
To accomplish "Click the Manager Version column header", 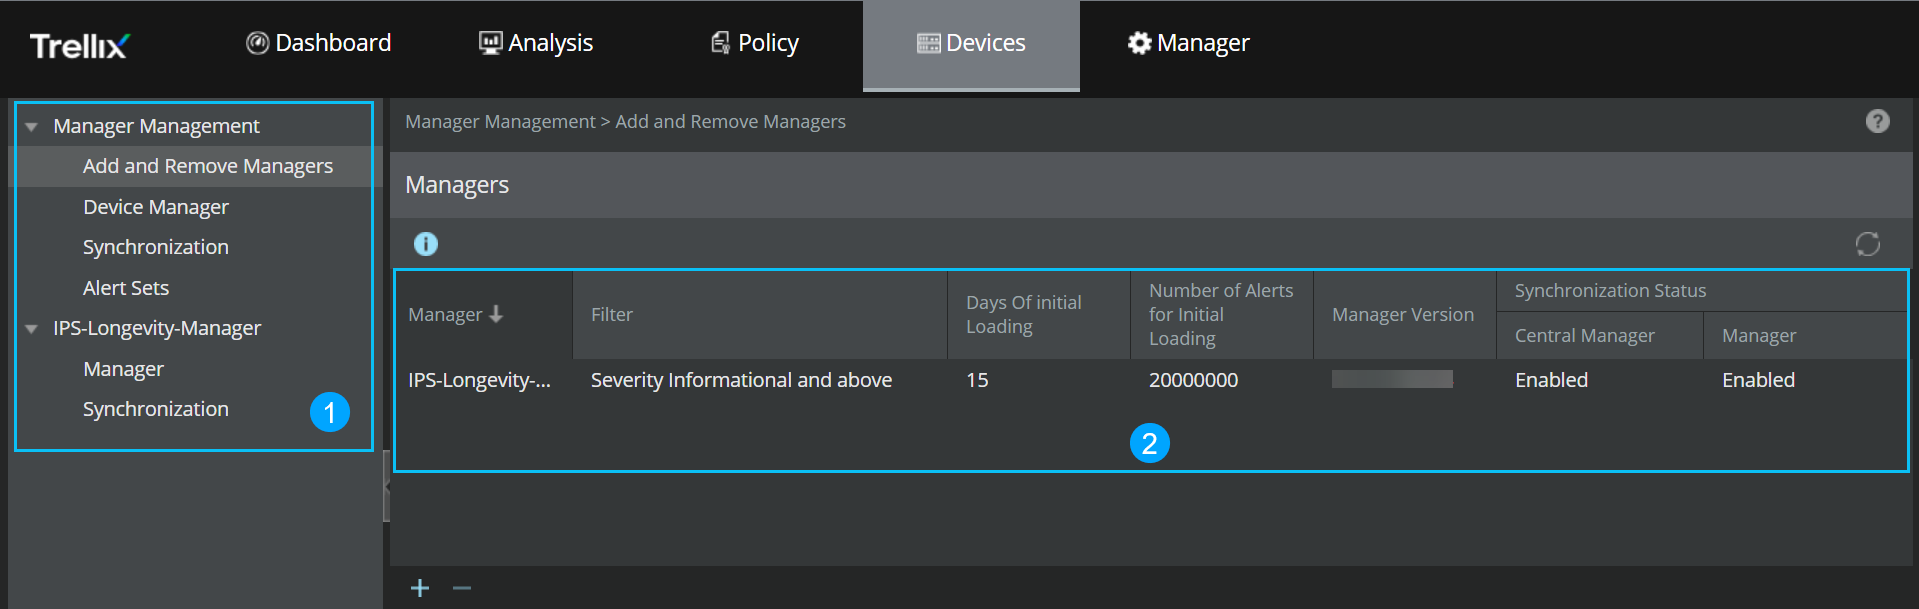I will [1403, 315].
